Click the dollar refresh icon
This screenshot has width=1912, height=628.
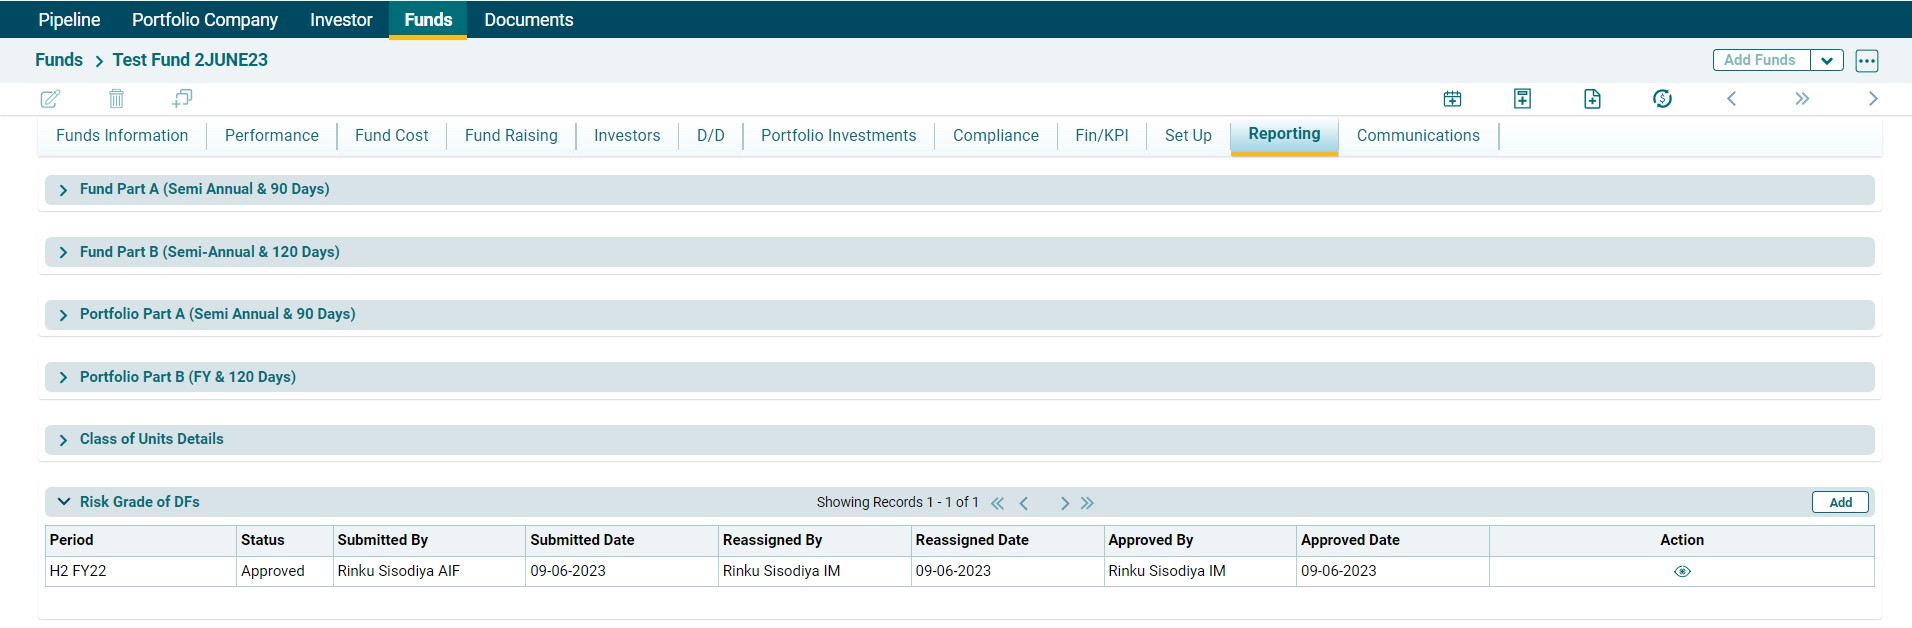point(1662,98)
